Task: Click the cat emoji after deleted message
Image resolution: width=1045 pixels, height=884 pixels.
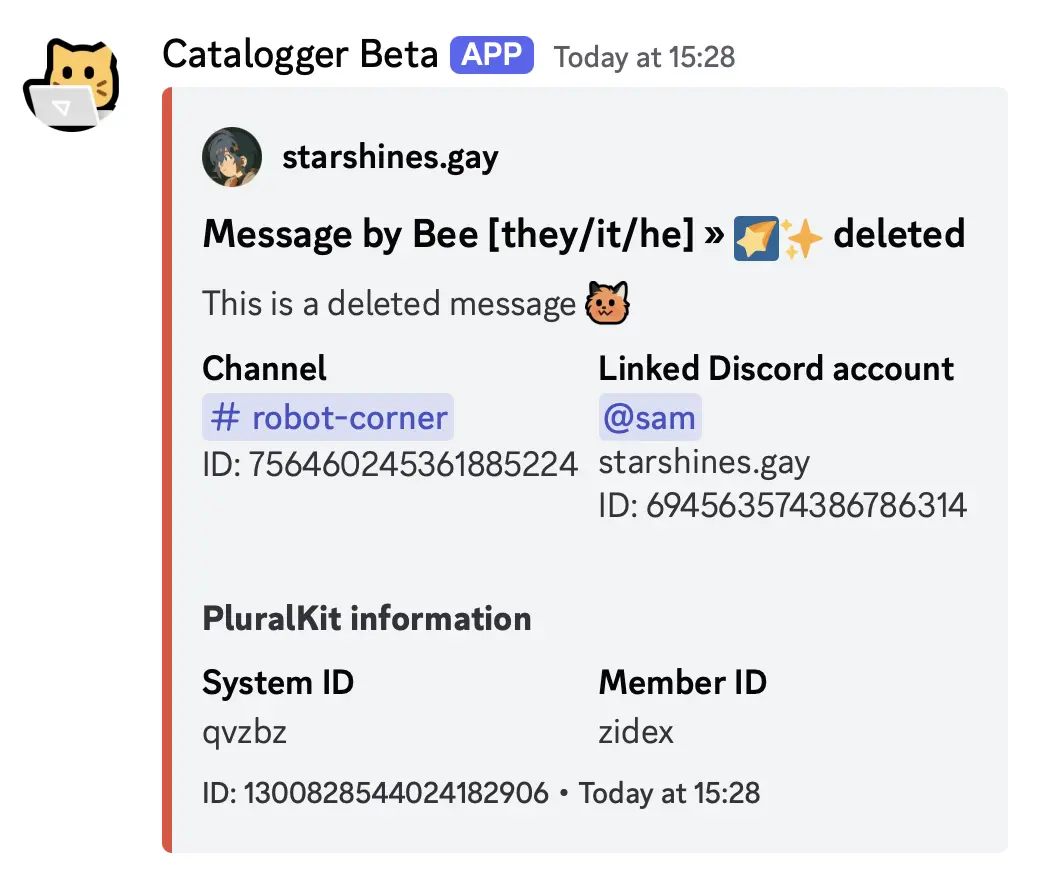Action: coord(608,304)
